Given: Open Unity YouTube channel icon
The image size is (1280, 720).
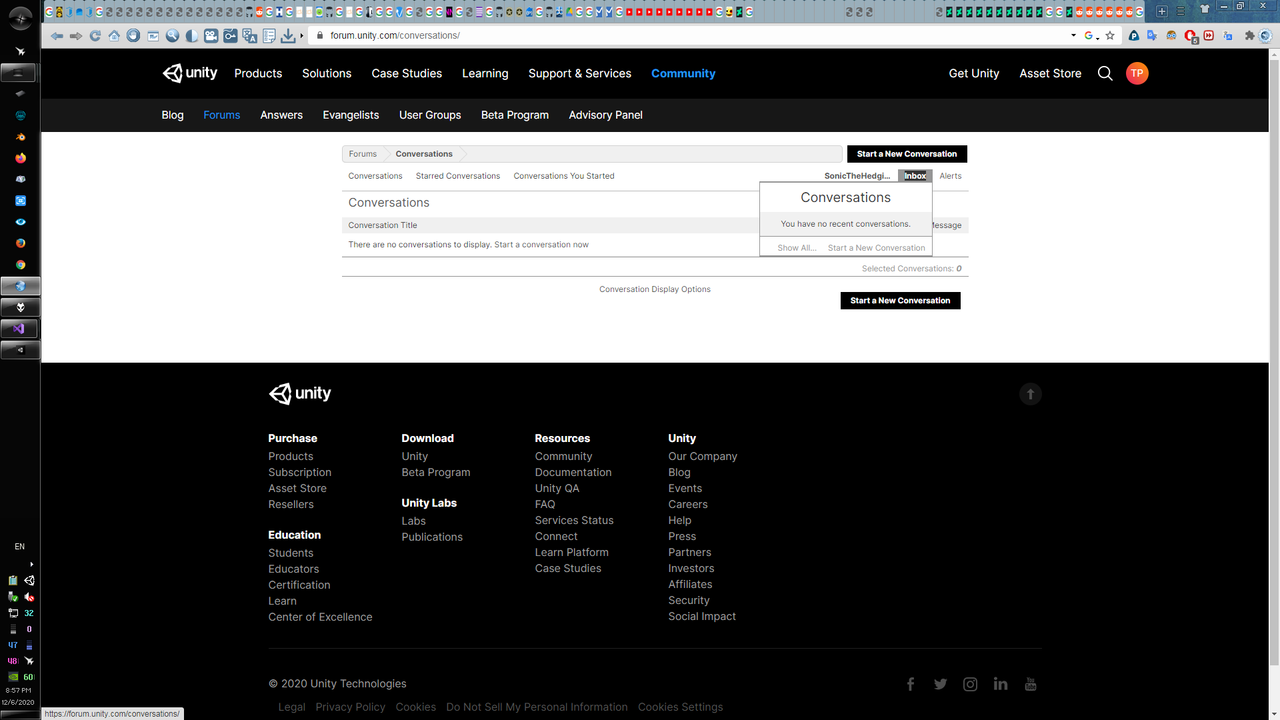Looking at the screenshot, I should click(1030, 684).
